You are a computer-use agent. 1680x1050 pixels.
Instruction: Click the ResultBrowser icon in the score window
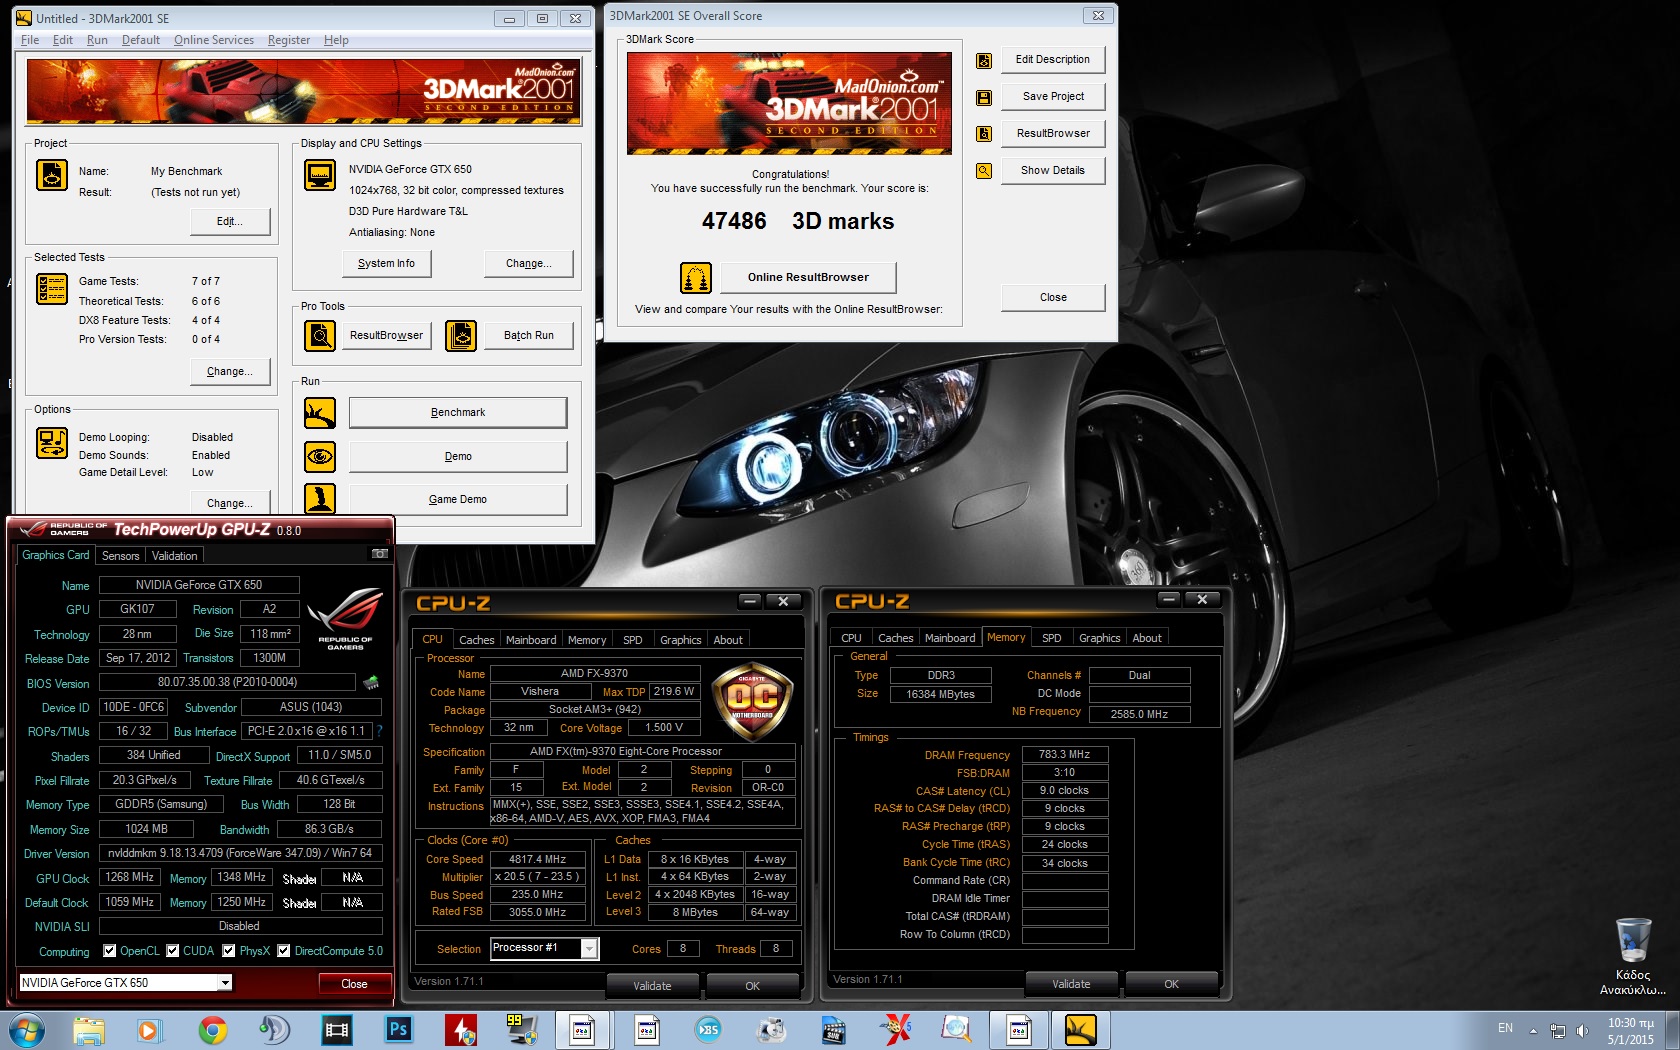[x=984, y=134]
